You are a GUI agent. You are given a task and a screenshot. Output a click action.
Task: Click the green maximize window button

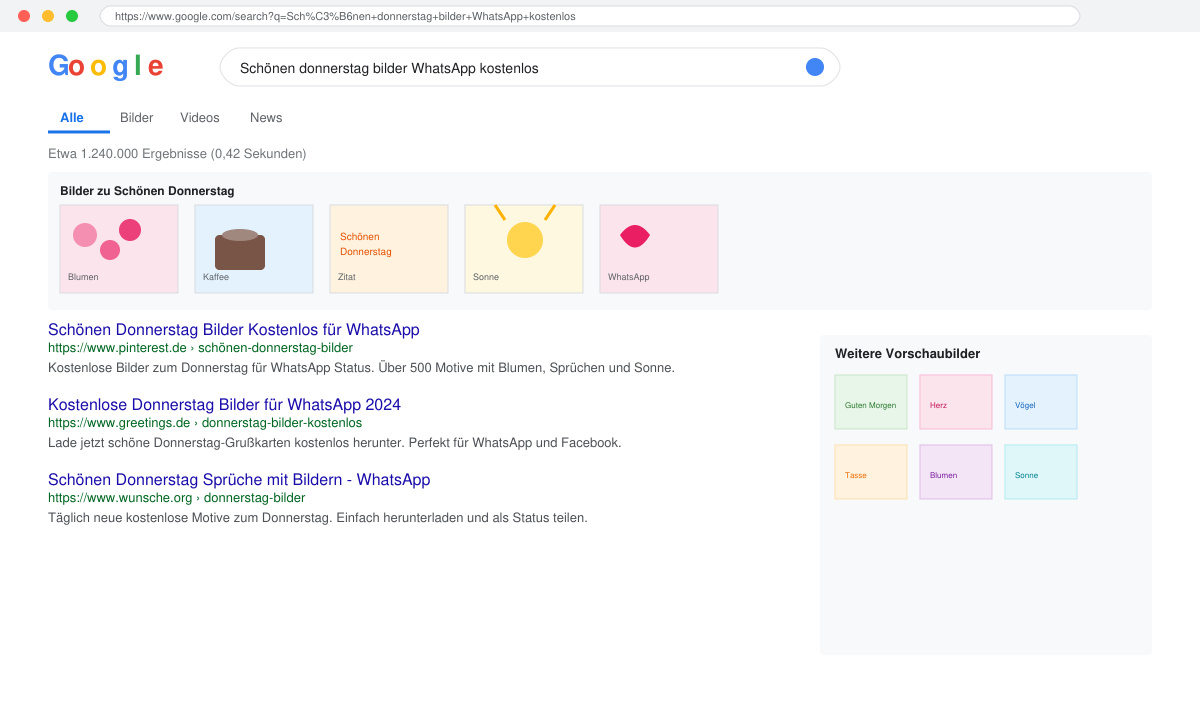point(72,16)
